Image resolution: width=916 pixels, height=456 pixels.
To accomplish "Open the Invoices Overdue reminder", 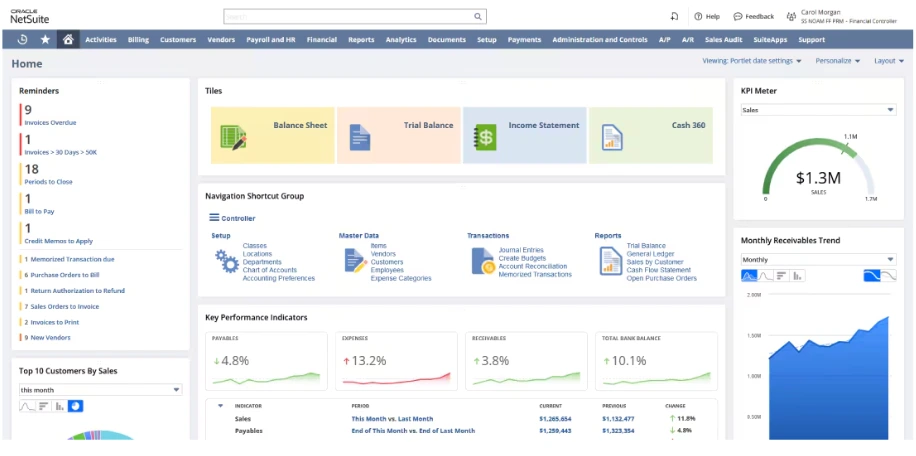I will (x=50, y=123).
